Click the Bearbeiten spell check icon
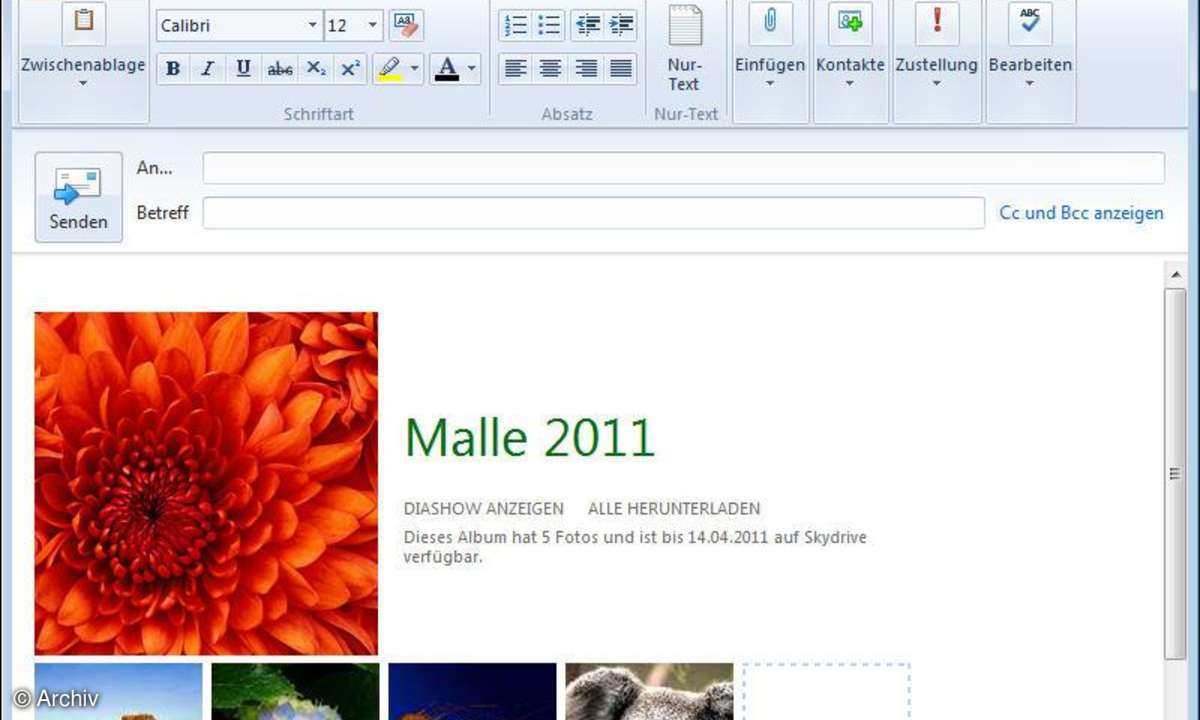The image size is (1200, 720). [1030, 22]
